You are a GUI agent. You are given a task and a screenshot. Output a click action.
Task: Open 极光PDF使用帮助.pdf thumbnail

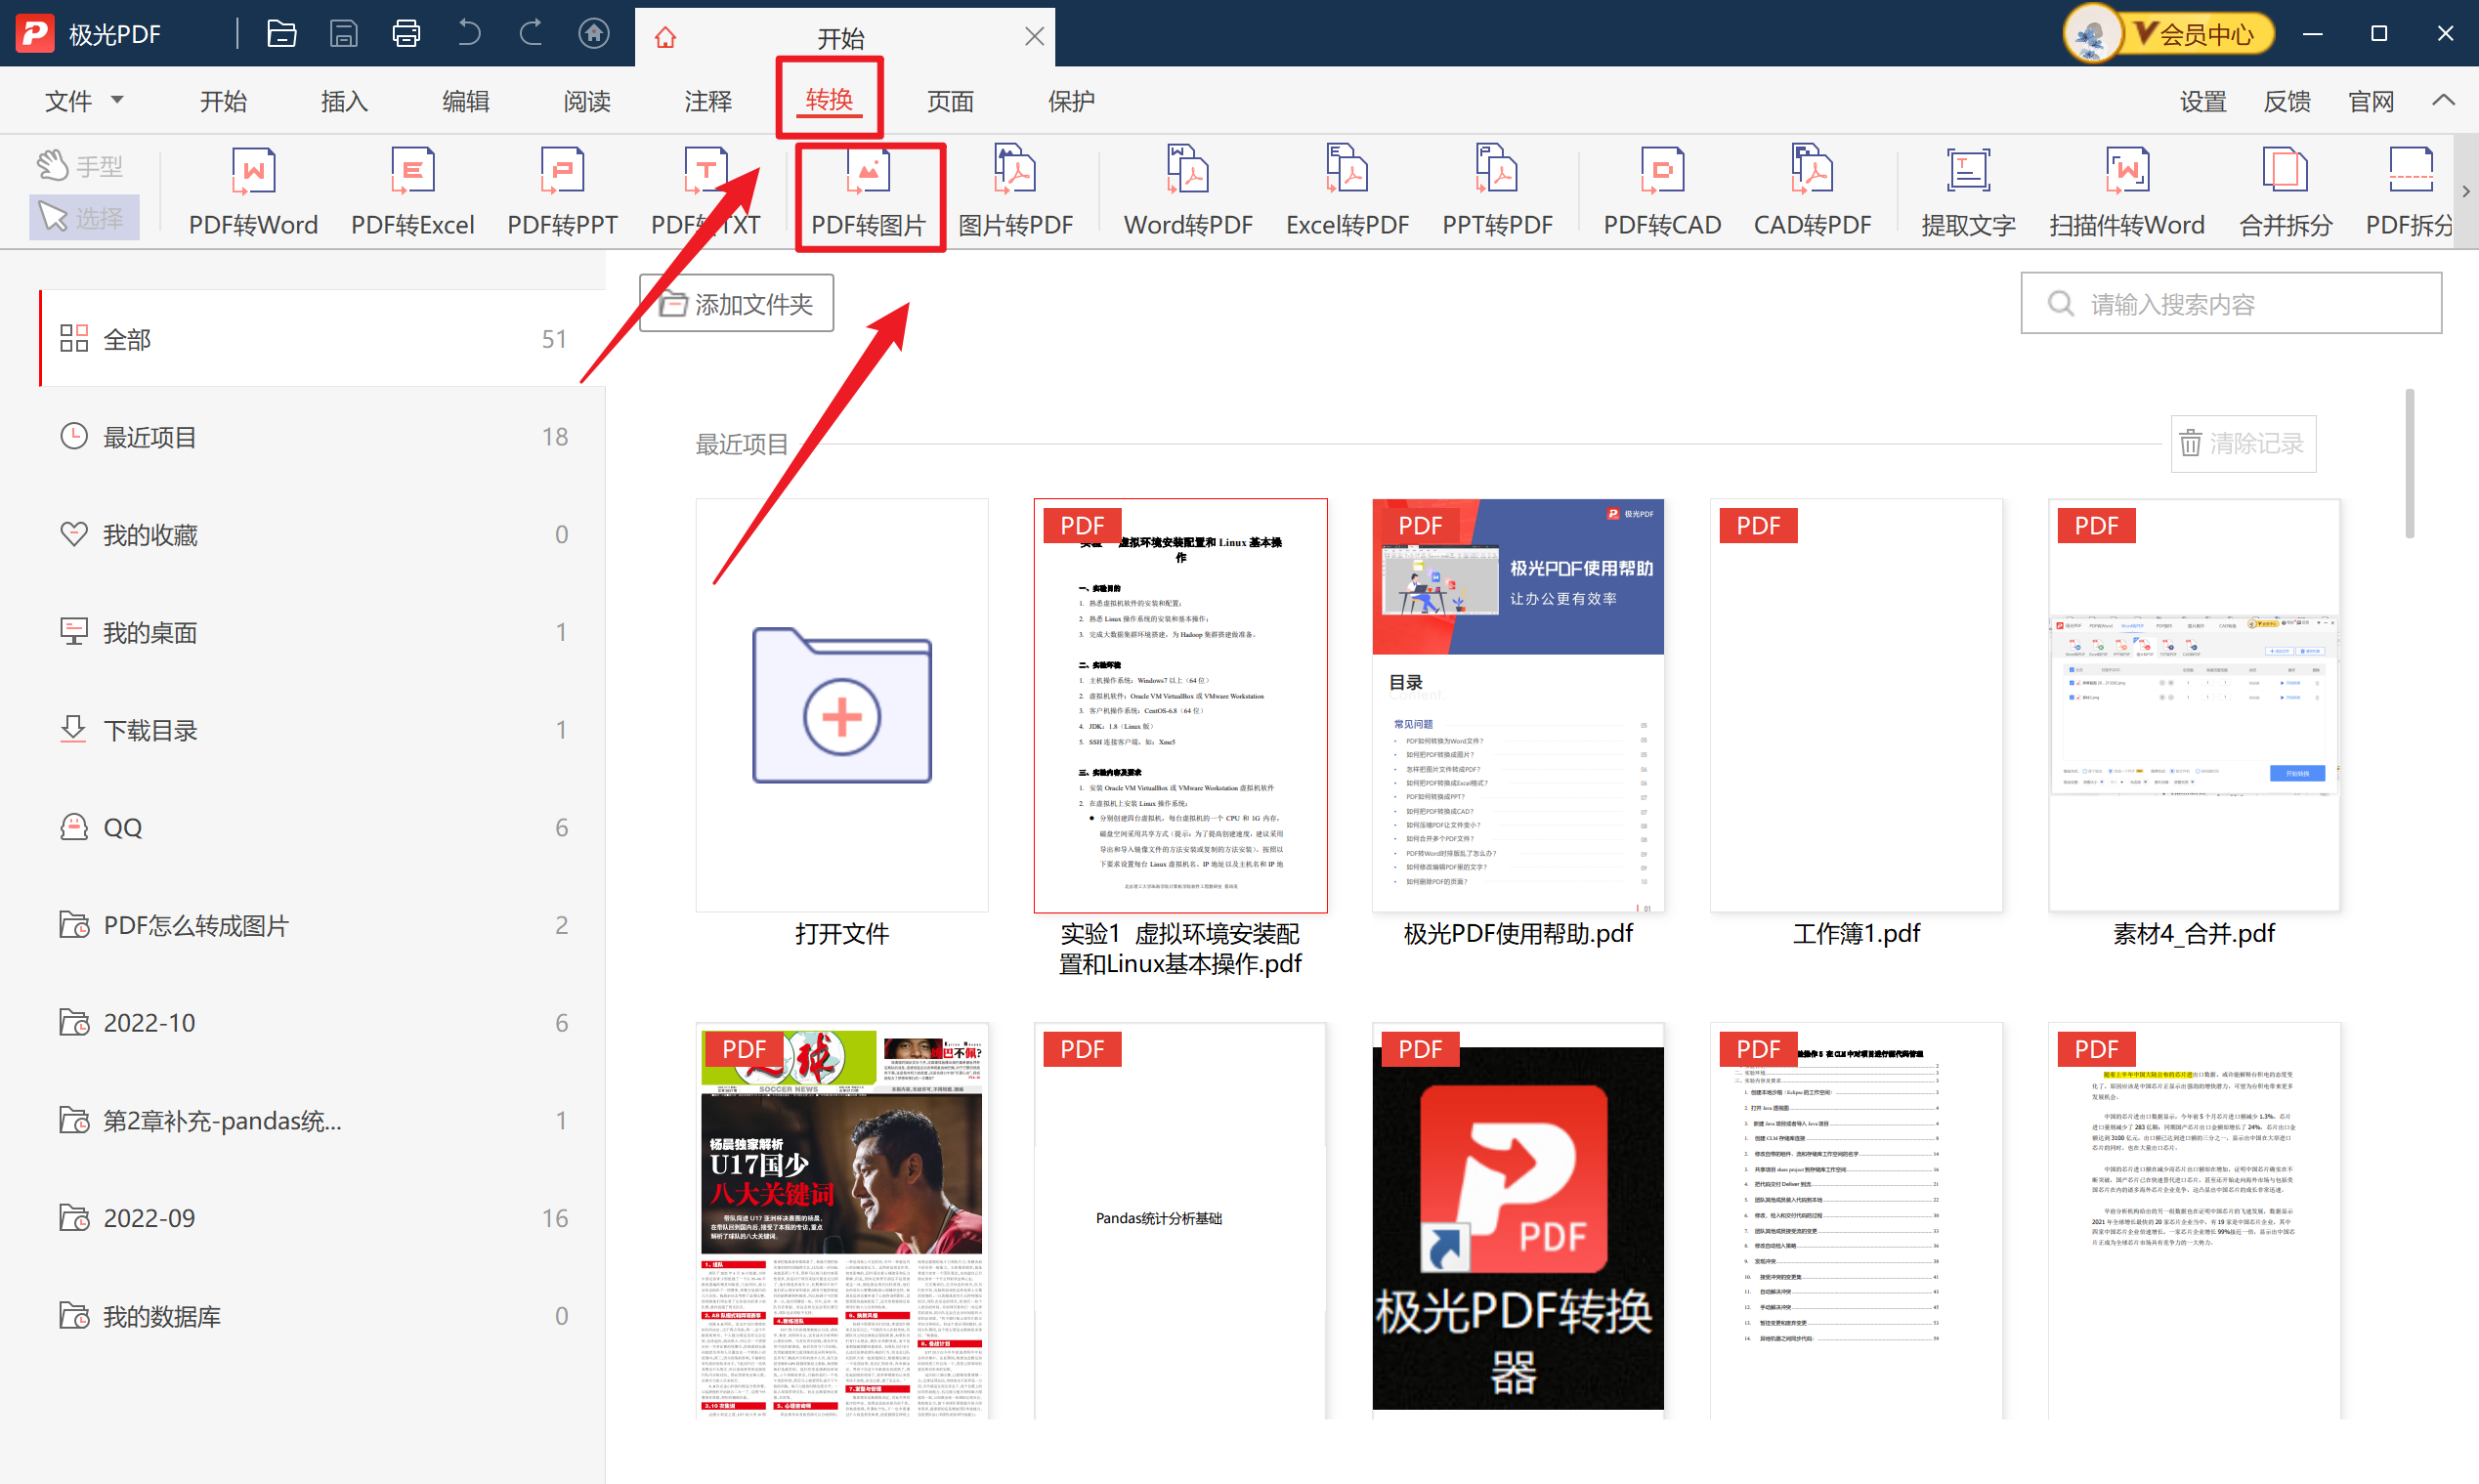(x=1518, y=706)
